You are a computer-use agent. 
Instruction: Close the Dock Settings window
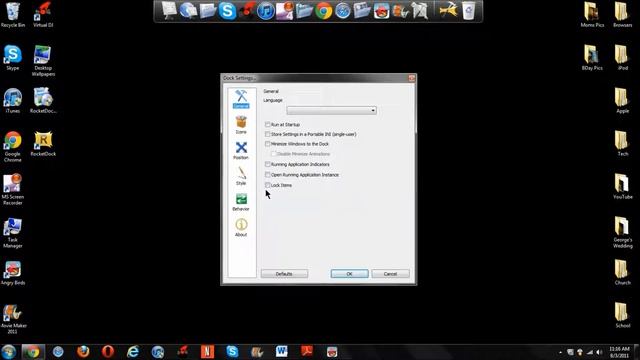click(x=411, y=78)
